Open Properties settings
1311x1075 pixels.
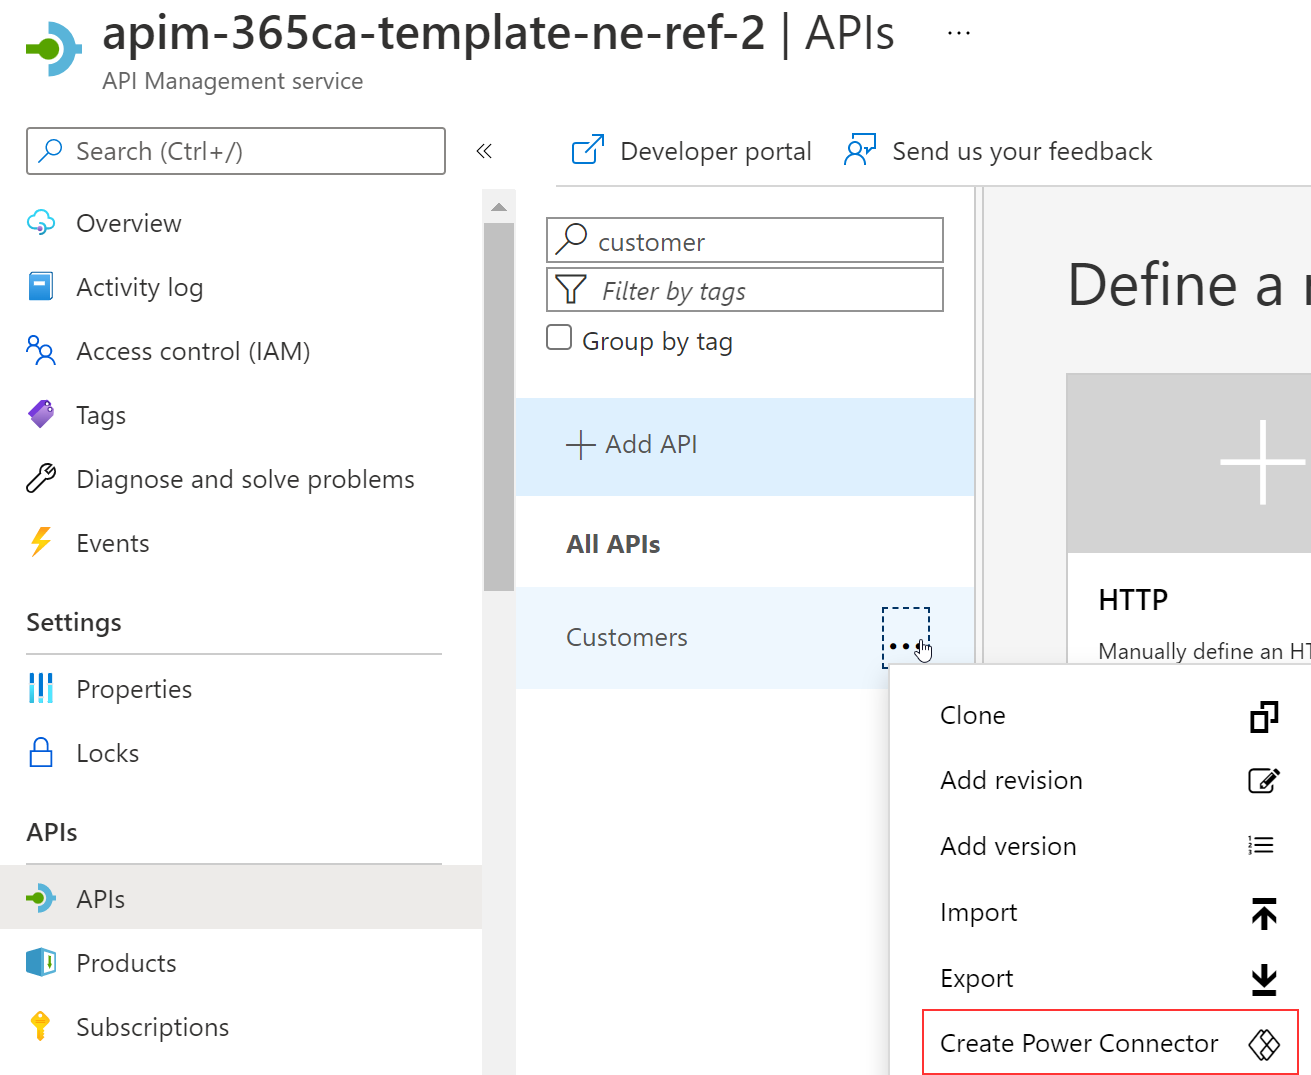(134, 689)
